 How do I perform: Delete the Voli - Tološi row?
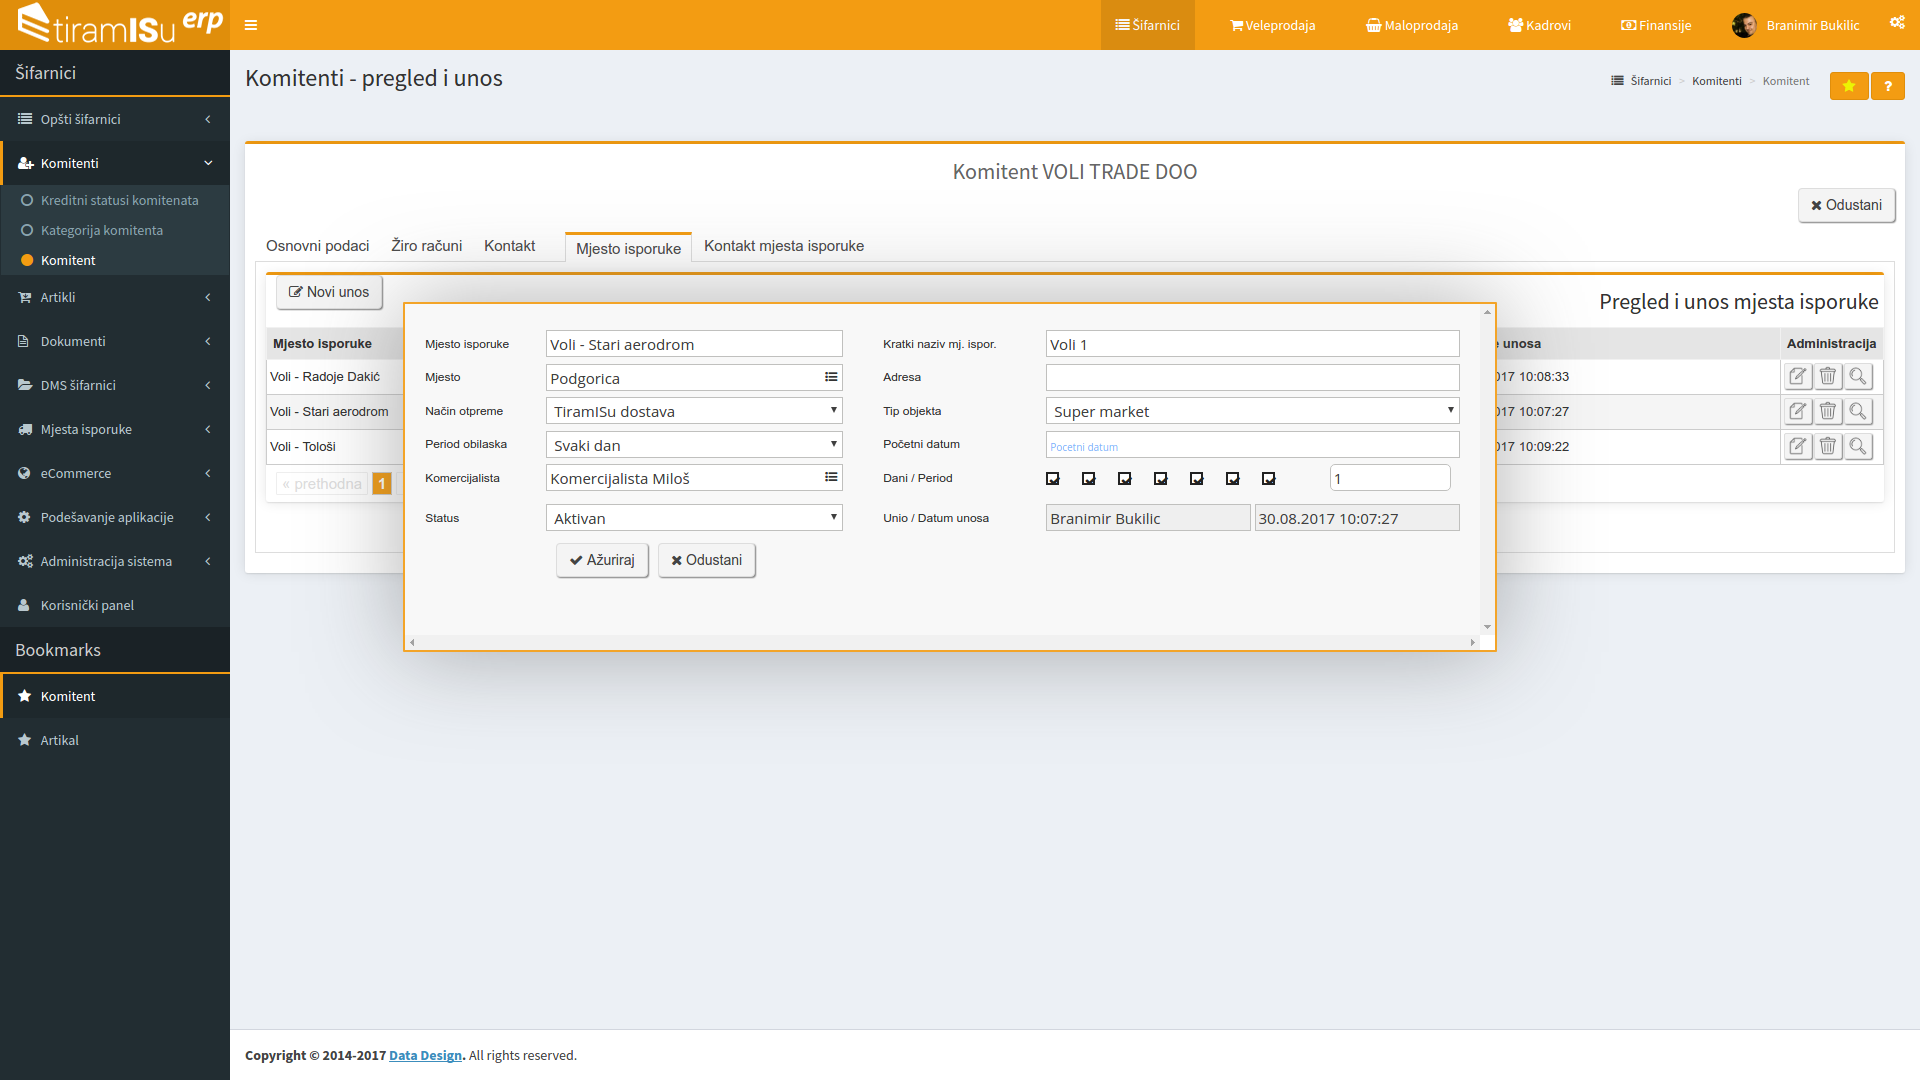[x=1828, y=447]
